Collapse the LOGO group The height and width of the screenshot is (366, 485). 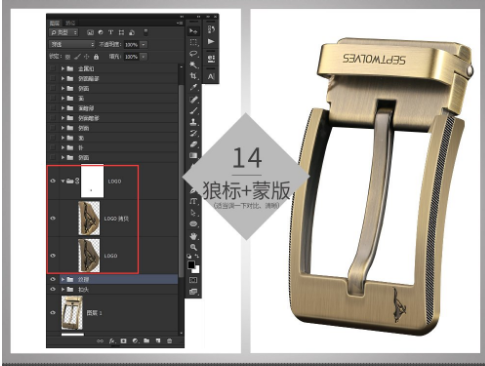pos(63,181)
